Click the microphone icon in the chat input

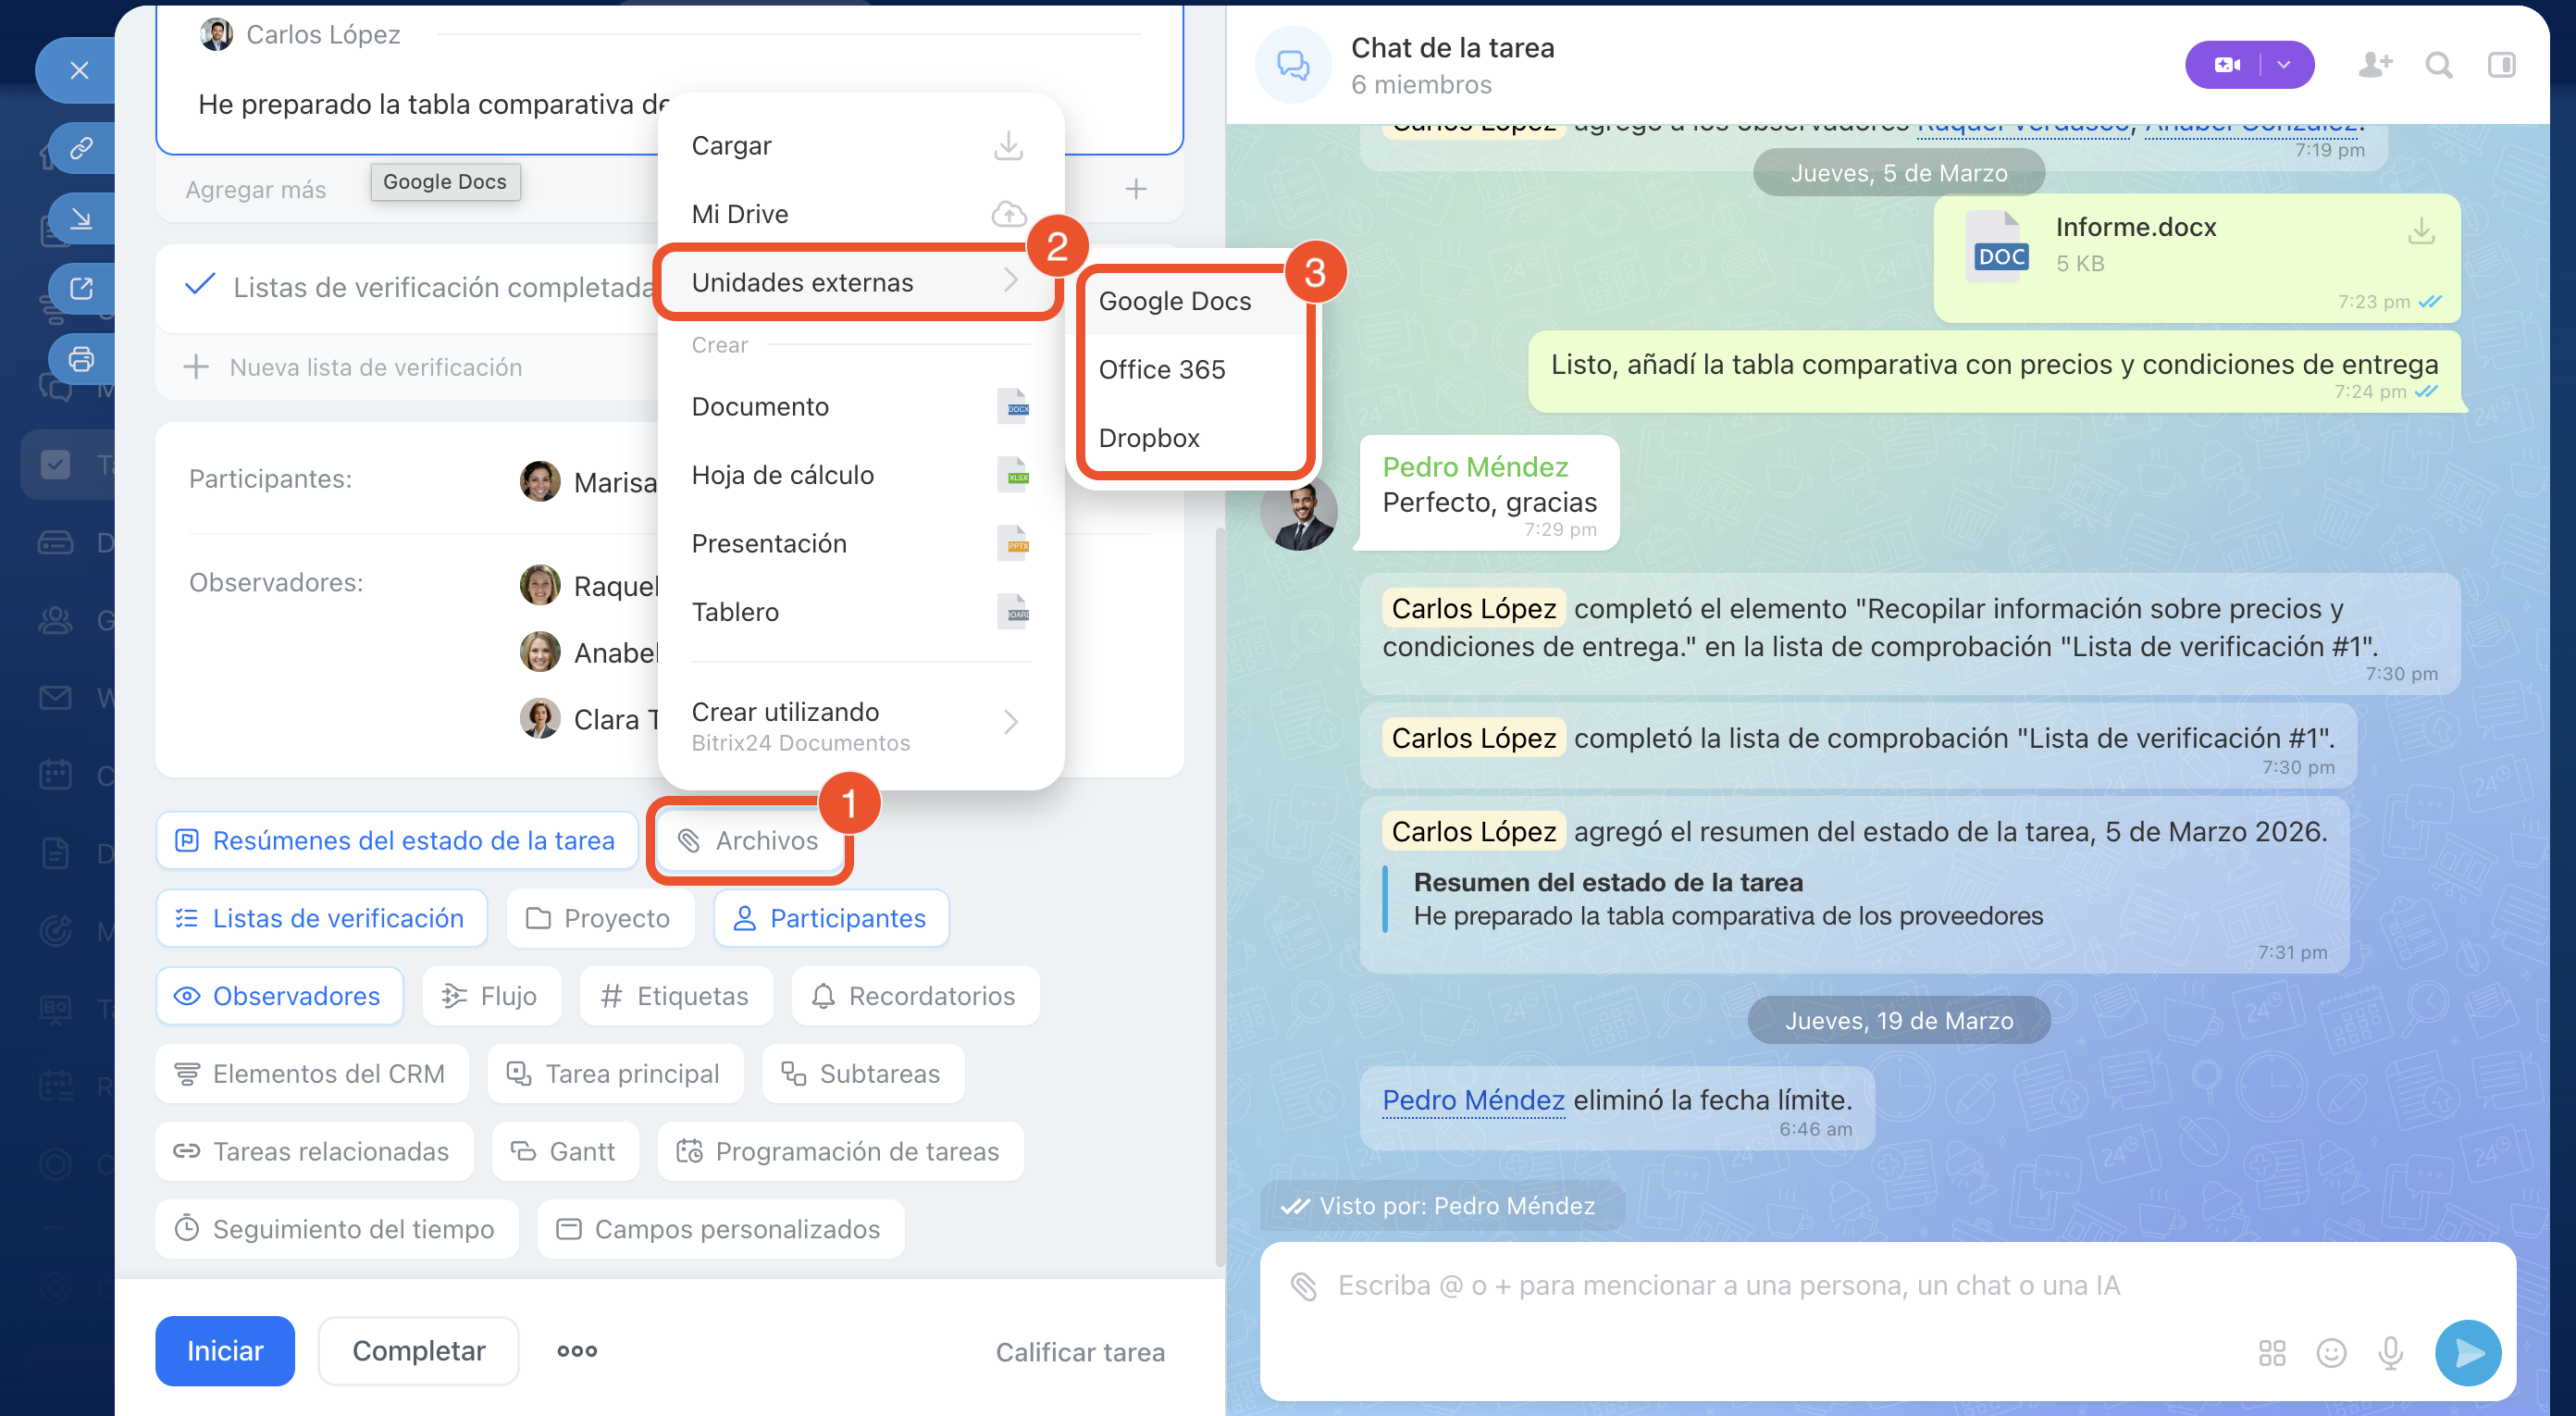[2390, 1352]
